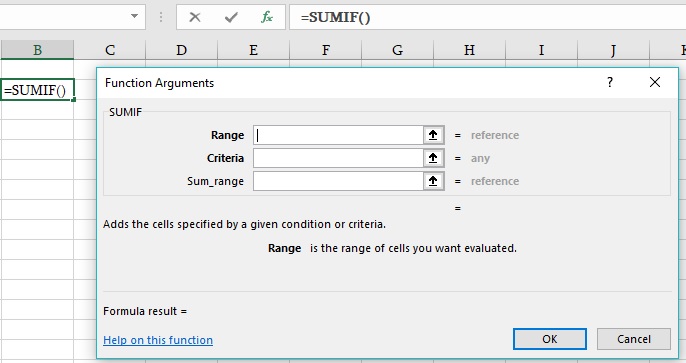Image resolution: width=686 pixels, height=363 pixels.
Task: Click the bold Criteria argument label
Action: pos(225,158)
